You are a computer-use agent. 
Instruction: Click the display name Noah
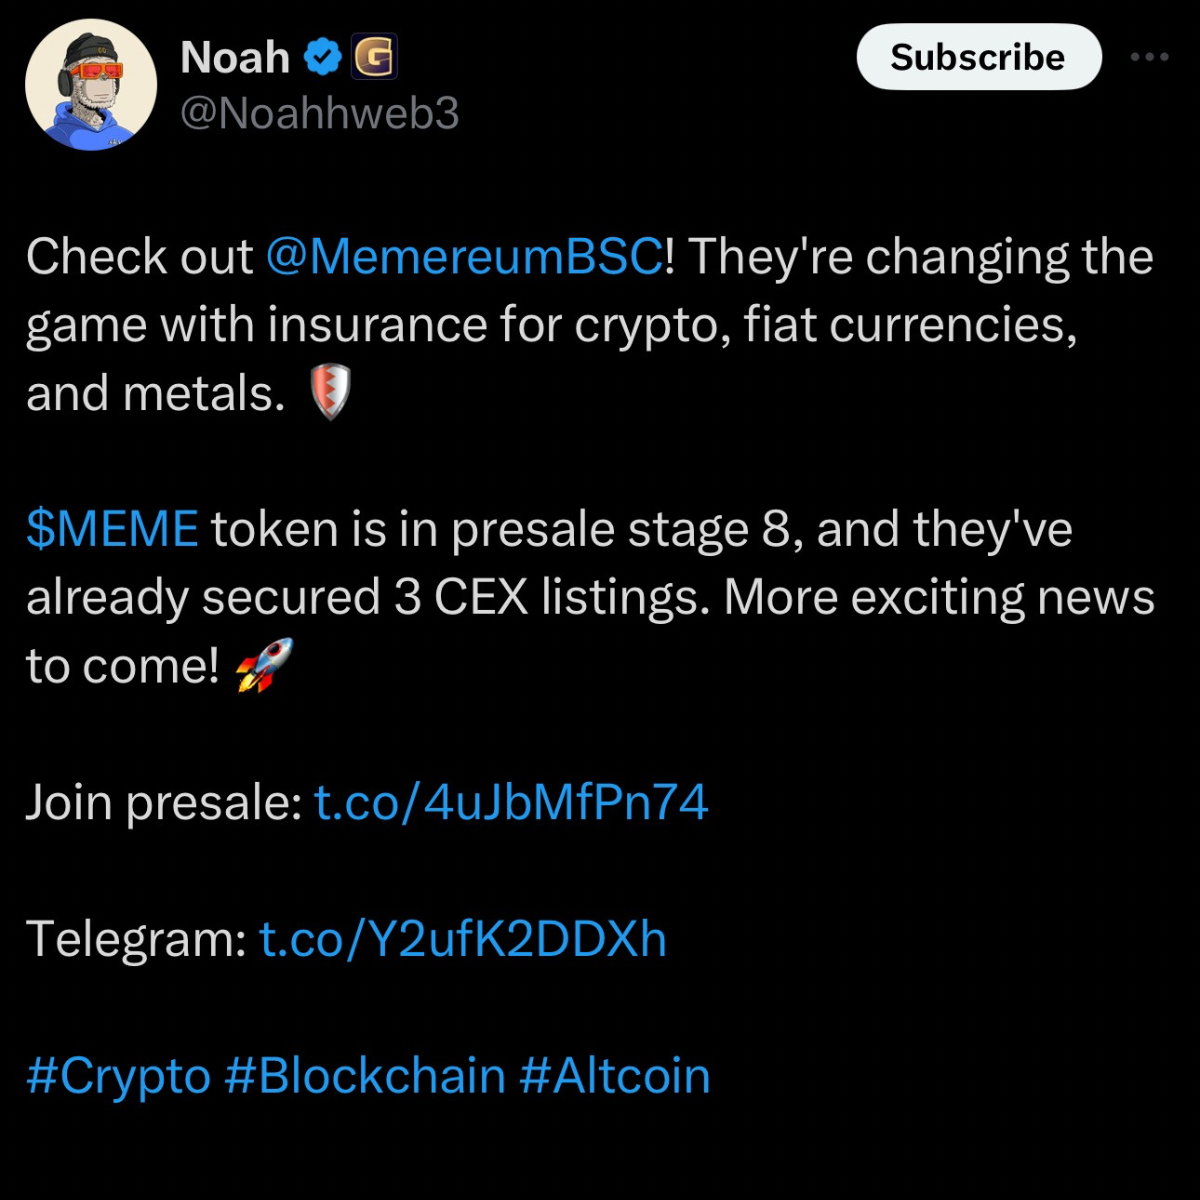235,58
